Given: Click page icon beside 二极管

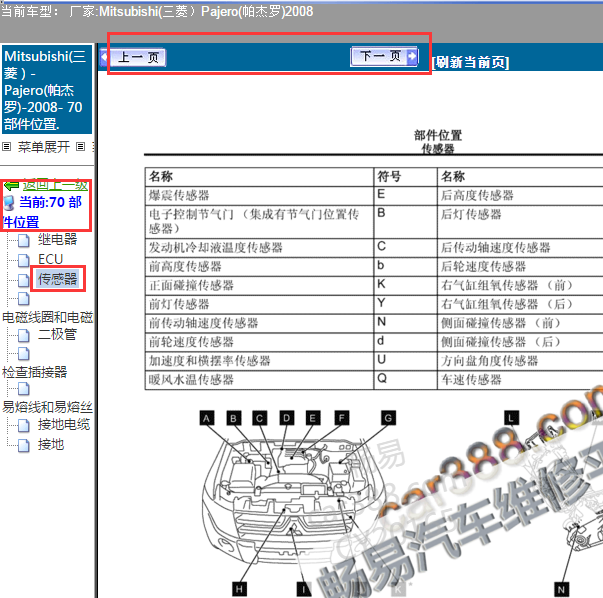Looking at the screenshot, I should (x=24, y=335).
